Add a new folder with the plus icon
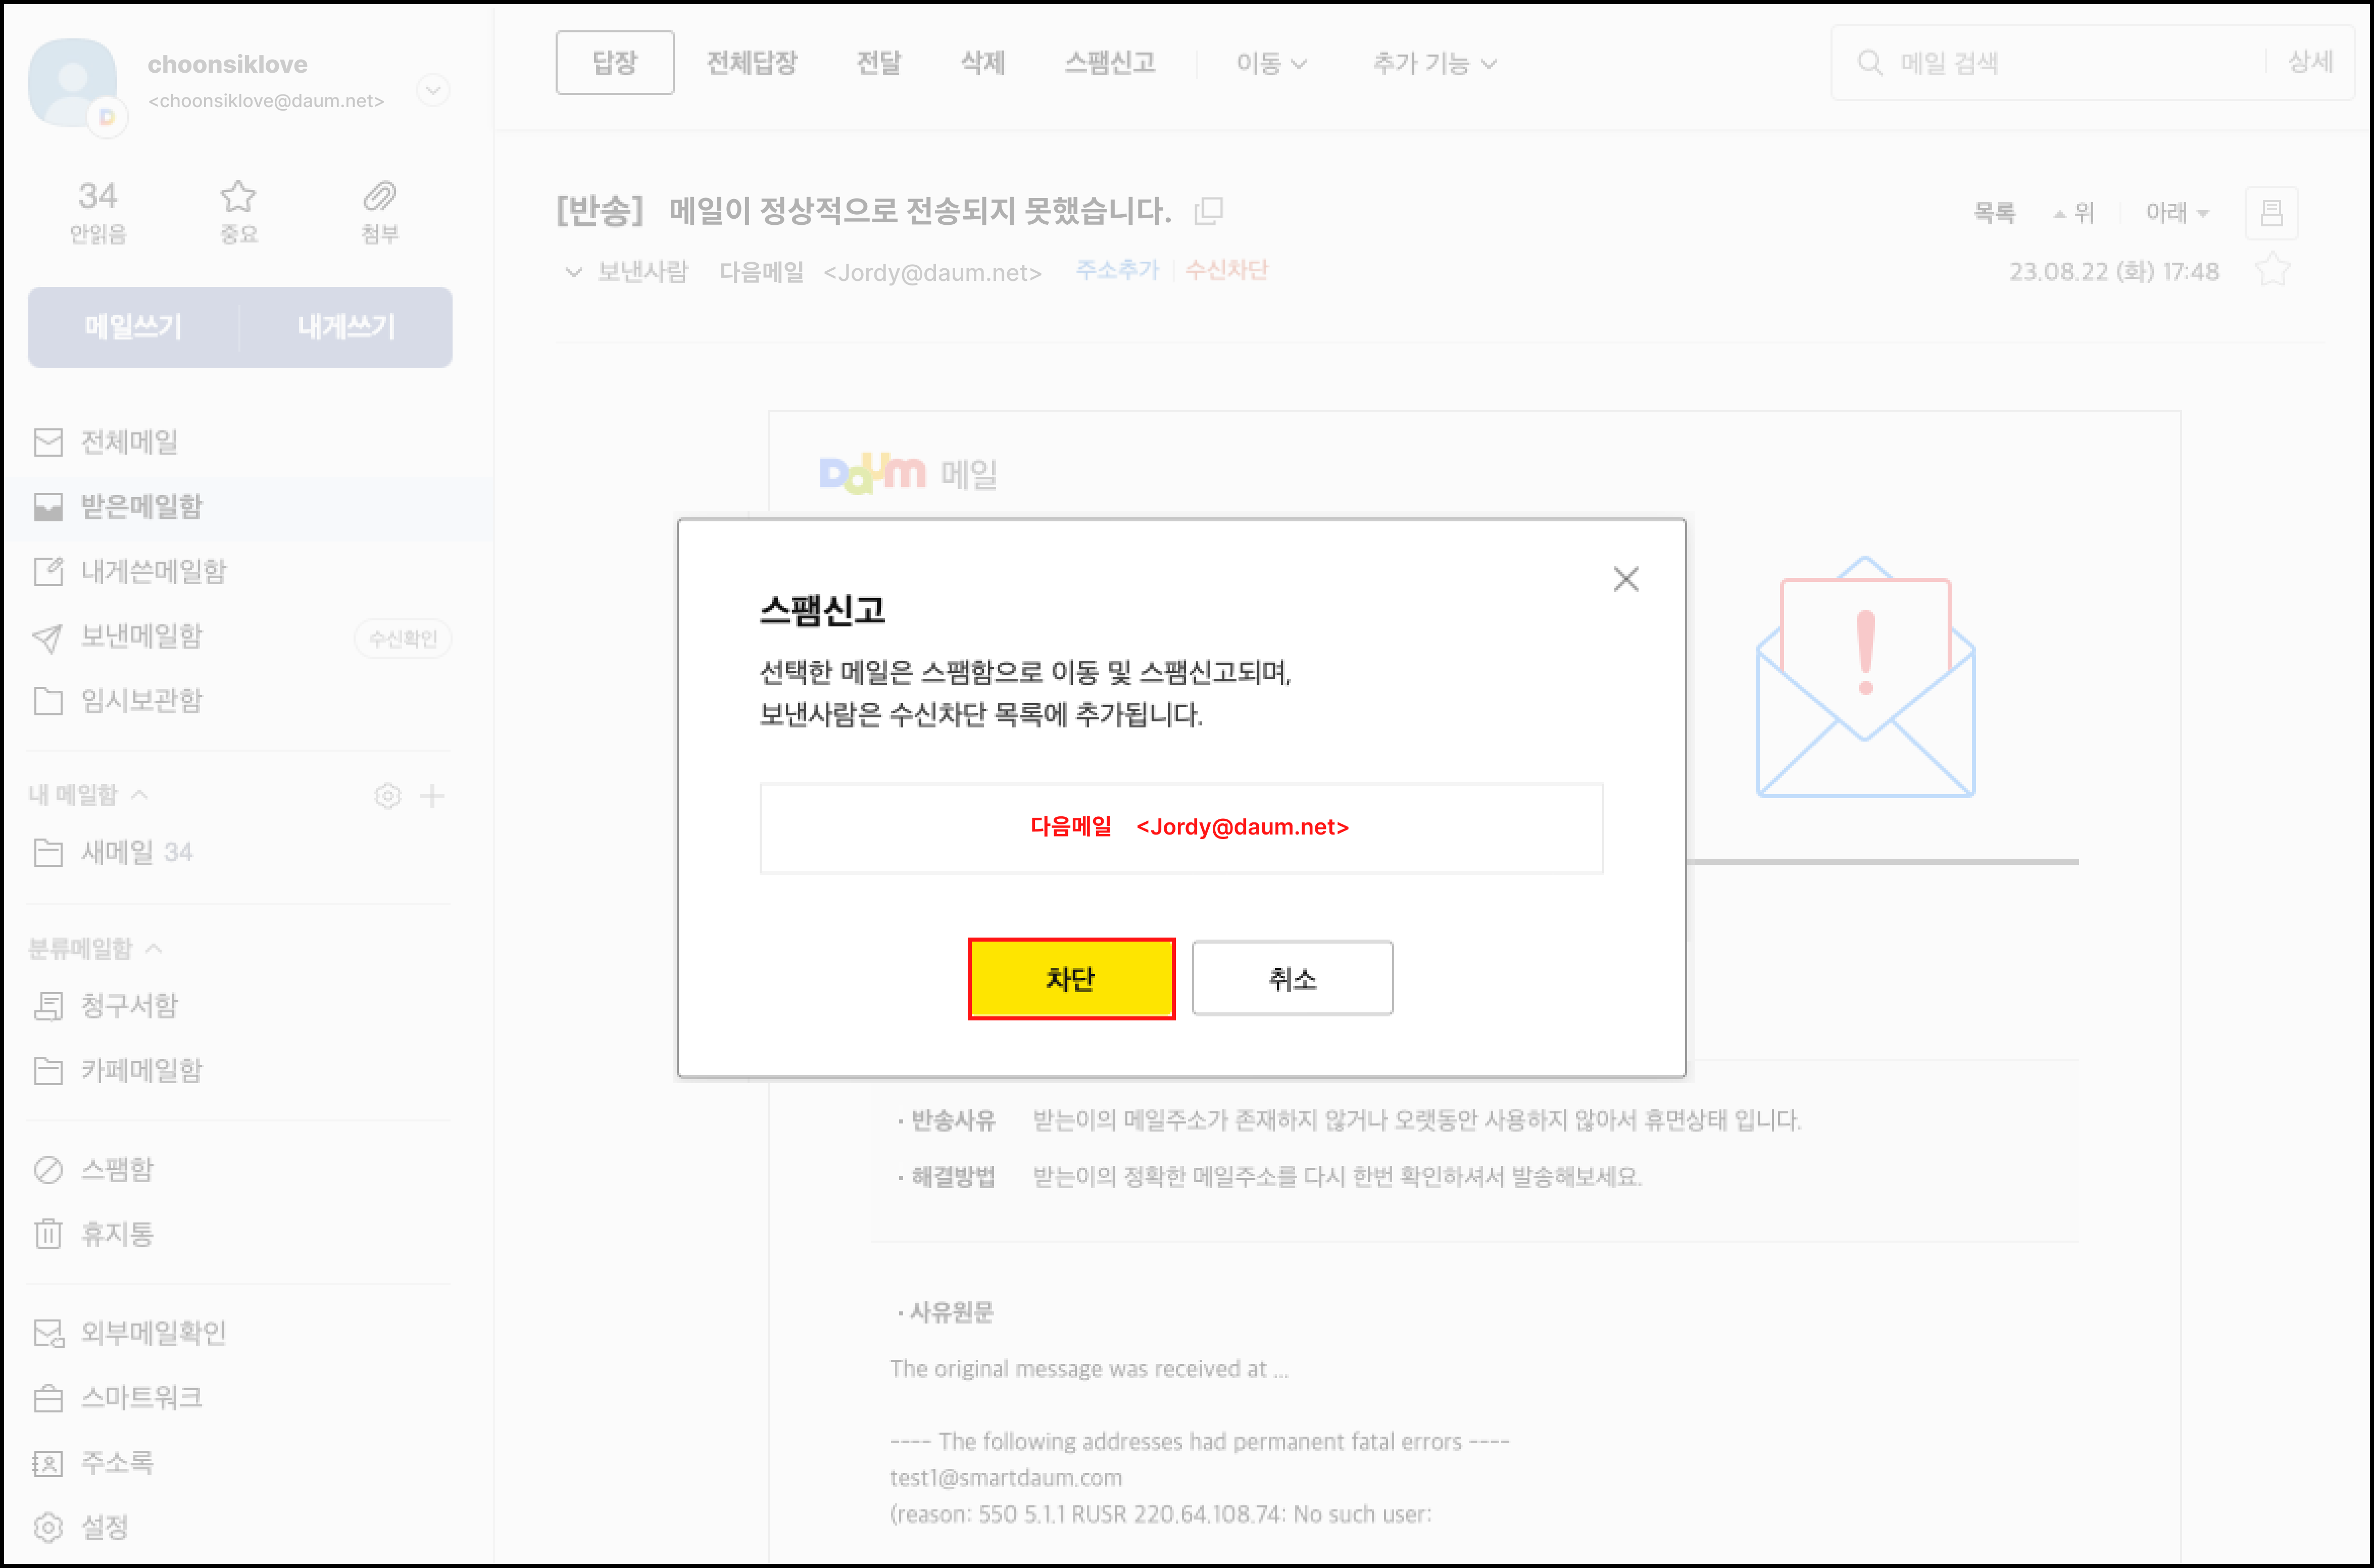 (432, 795)
